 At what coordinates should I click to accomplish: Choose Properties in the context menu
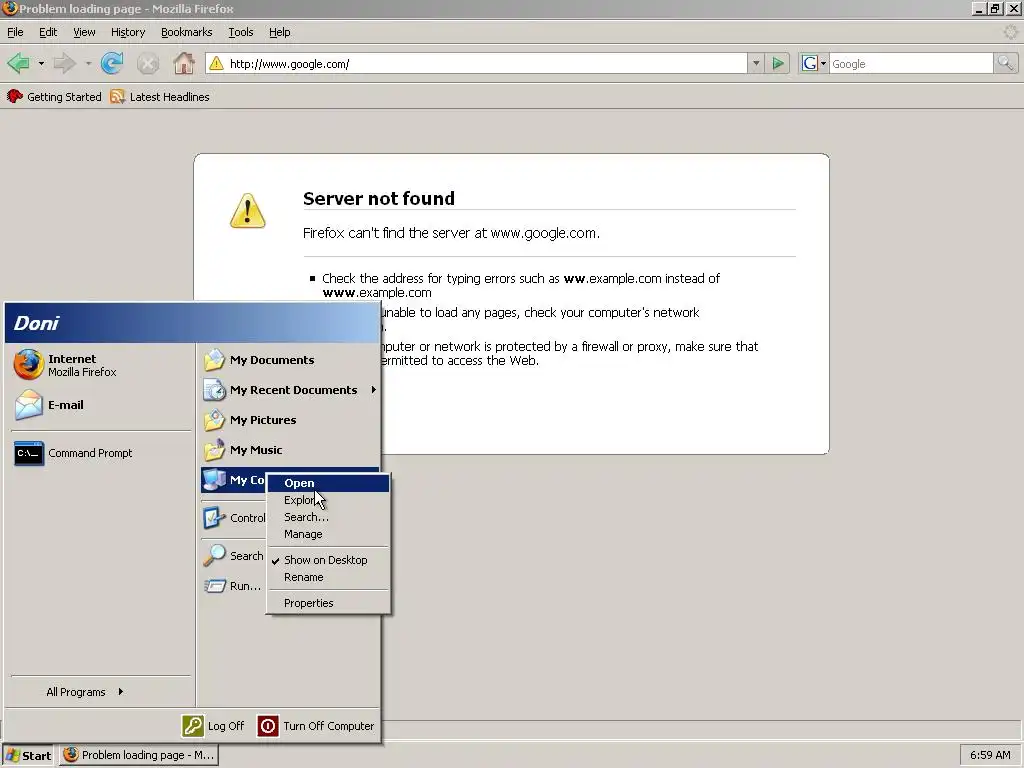pos(328,603)
